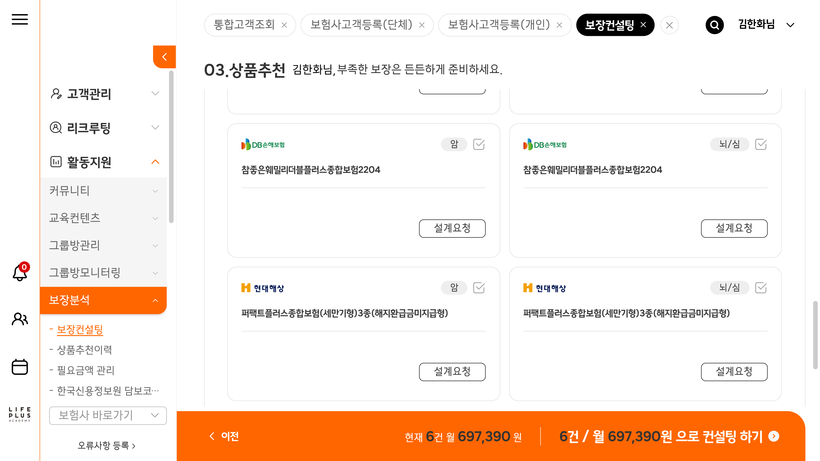This screenshot has width=820, height=461.
Task: Expand the 고객관리 menu section
Action: point(104,94)
